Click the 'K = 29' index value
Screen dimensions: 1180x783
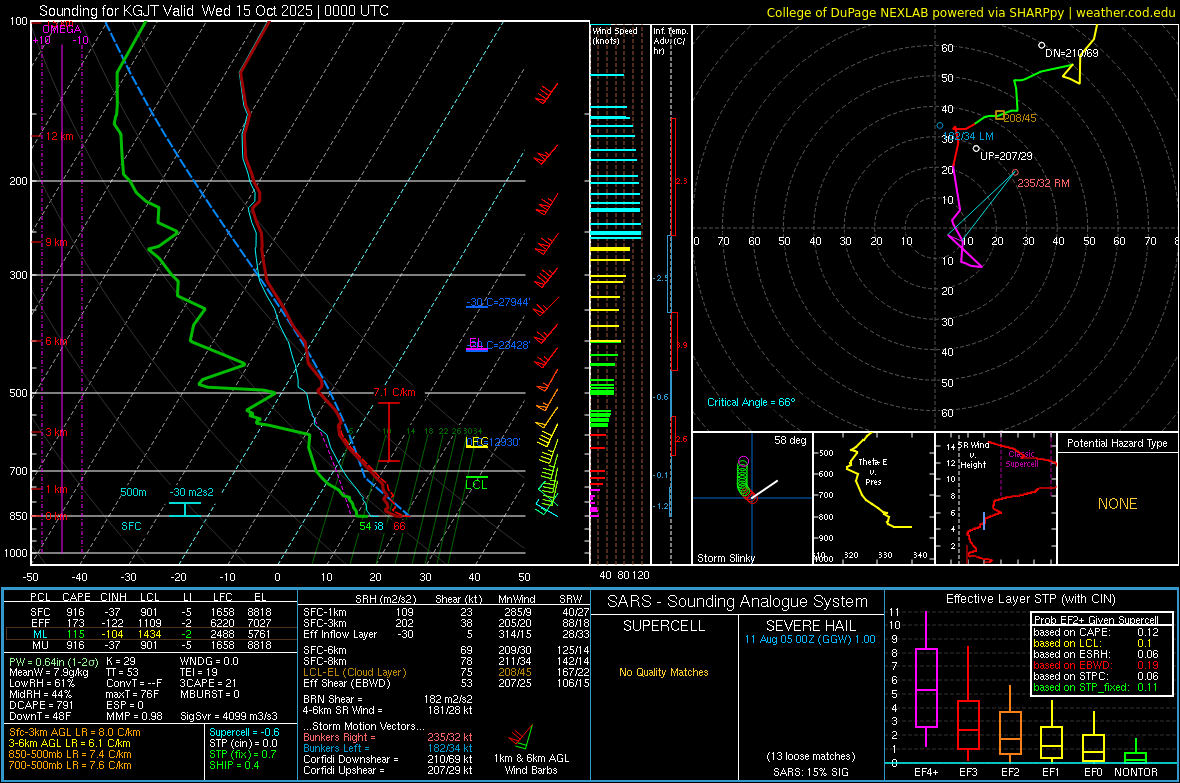click(120, 662)
